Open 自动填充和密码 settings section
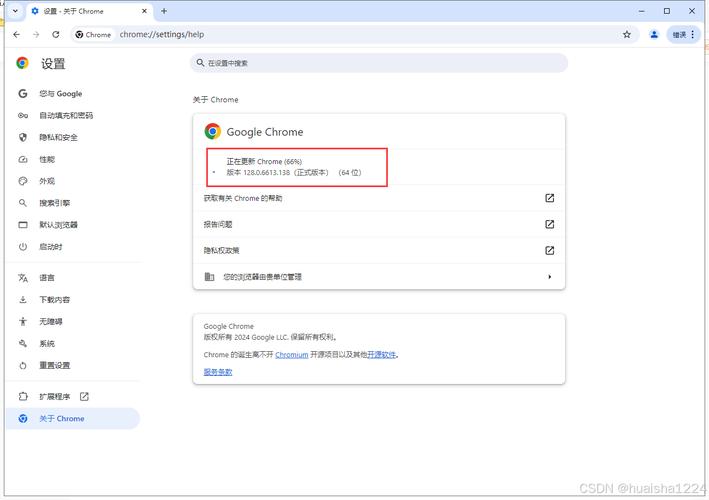Viewport: 709px width, 500px height. click(66, 115)
